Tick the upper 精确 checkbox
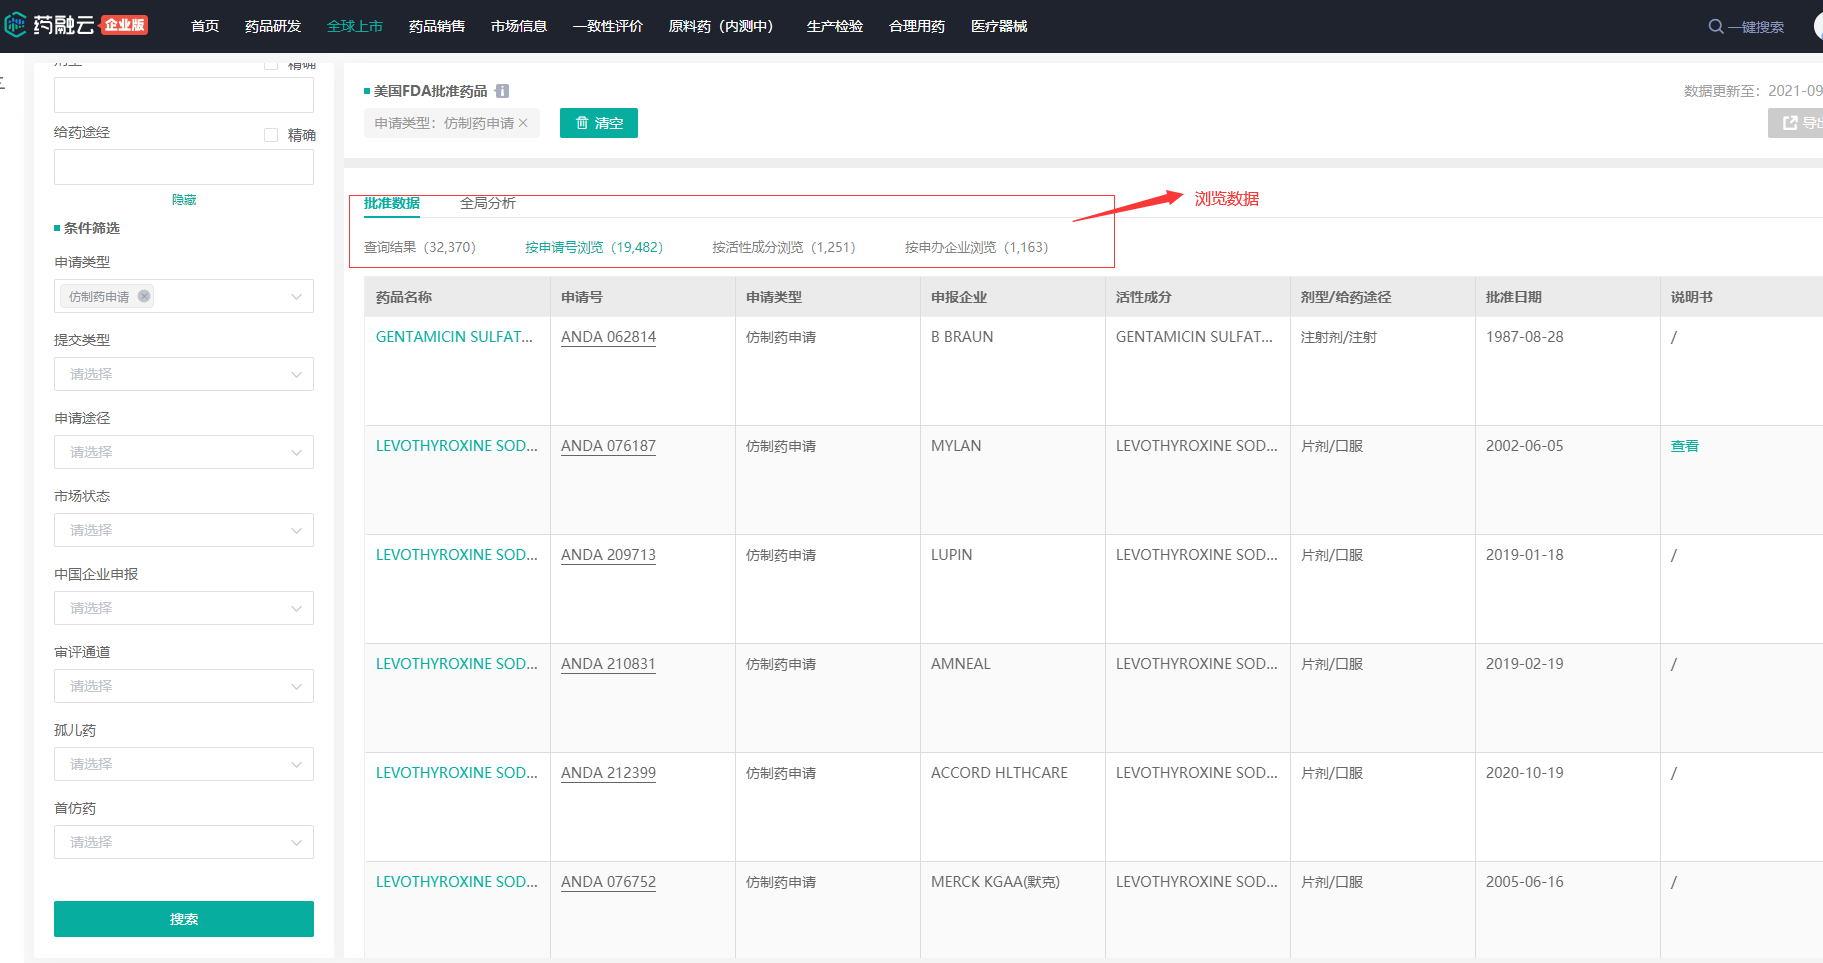The width and height of the screenshot is (1823, 963). click(271, 65)
